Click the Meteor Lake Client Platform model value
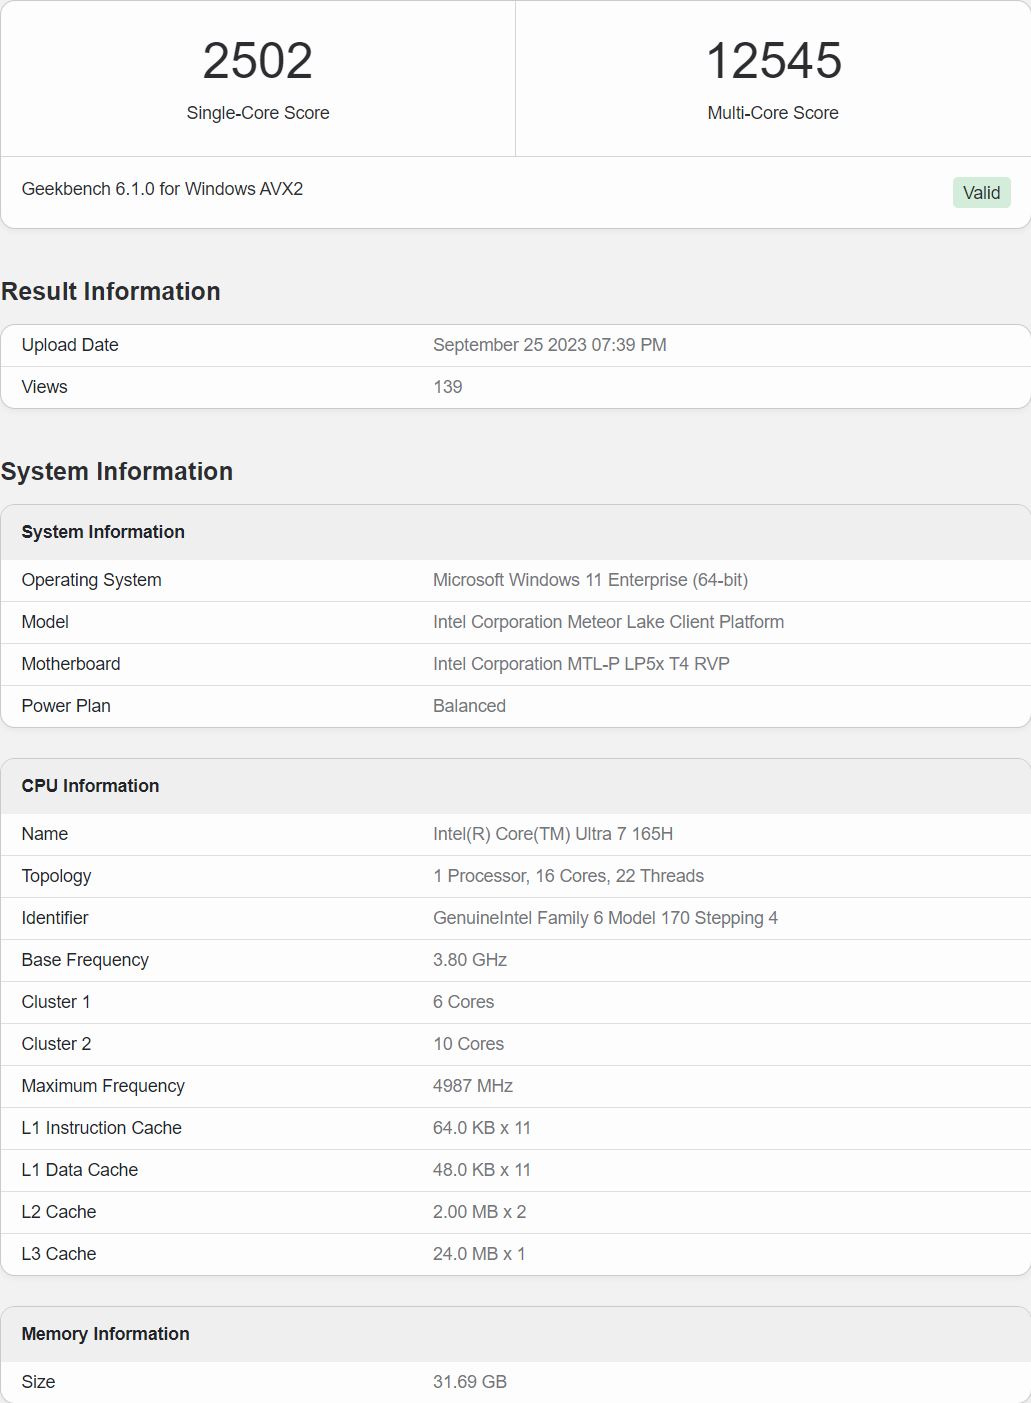Screen dimensions: 1031x1403 click(608, 622)
